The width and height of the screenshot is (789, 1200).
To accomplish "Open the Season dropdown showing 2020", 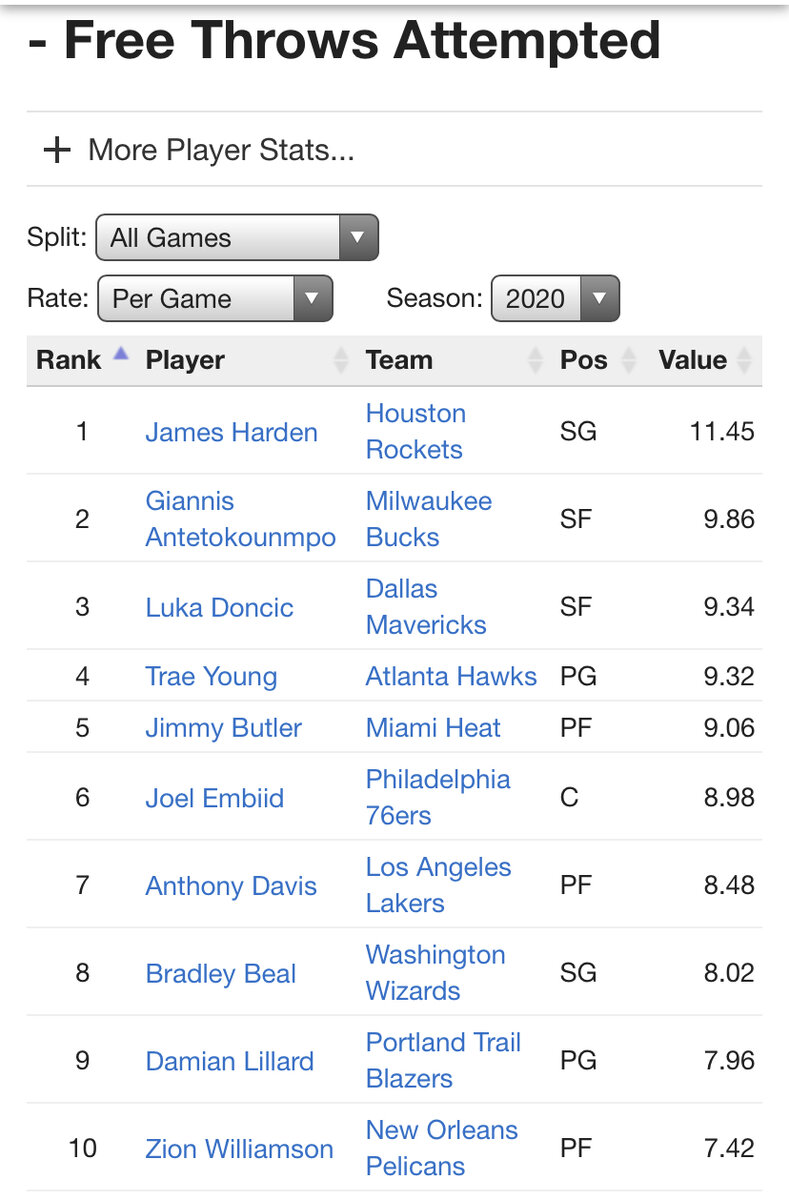I will (555, 298).
